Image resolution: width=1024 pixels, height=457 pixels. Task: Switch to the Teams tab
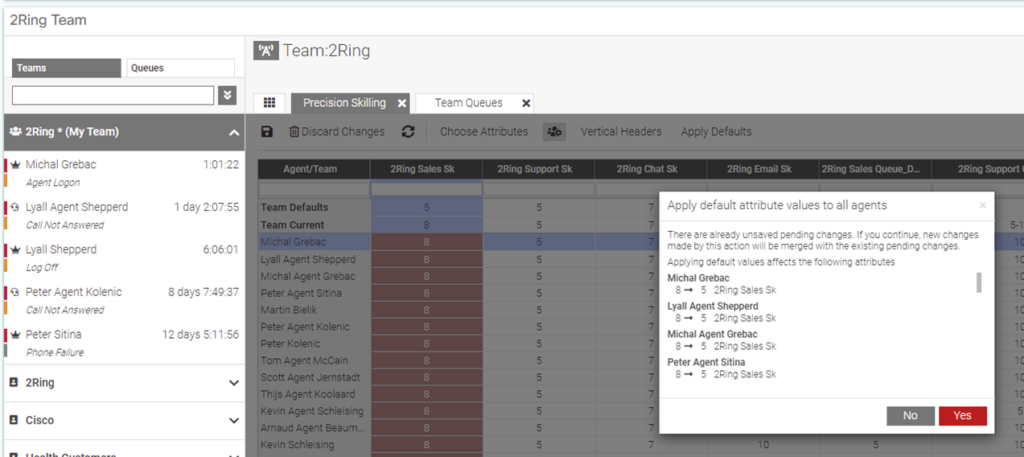pos(67,68)
